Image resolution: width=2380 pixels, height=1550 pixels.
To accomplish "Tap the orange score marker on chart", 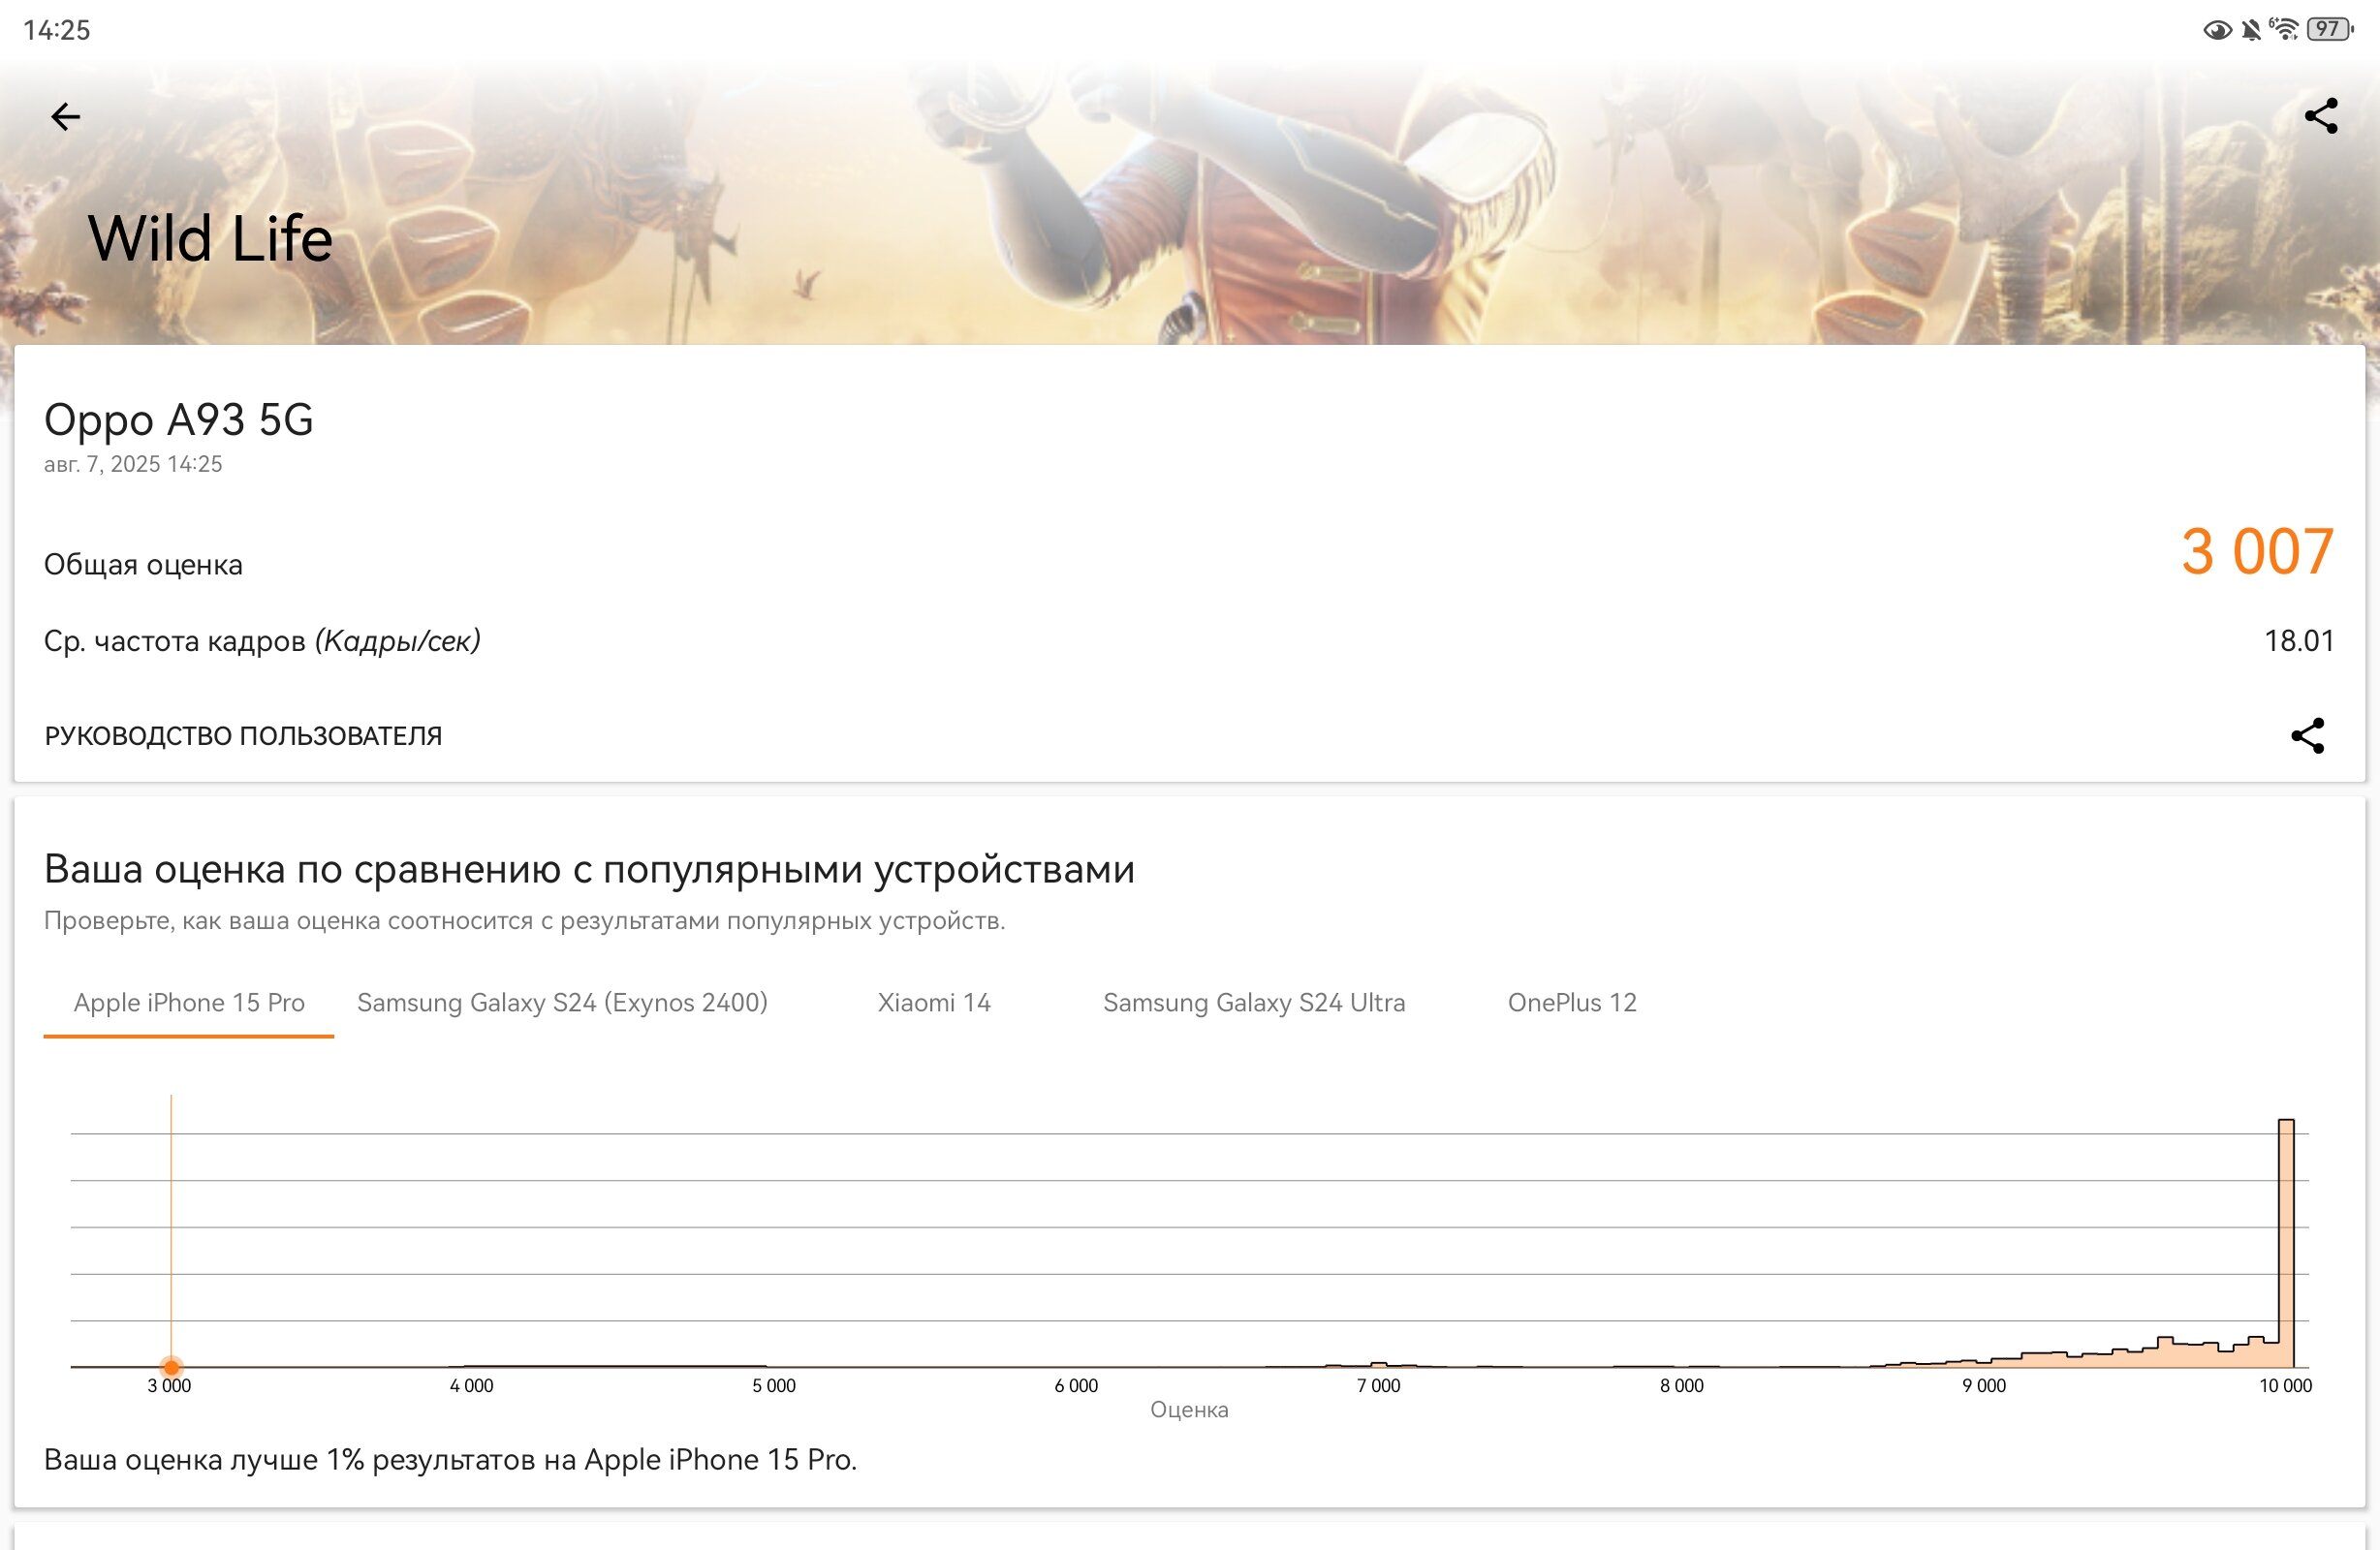I will (x=171, y=1367).
